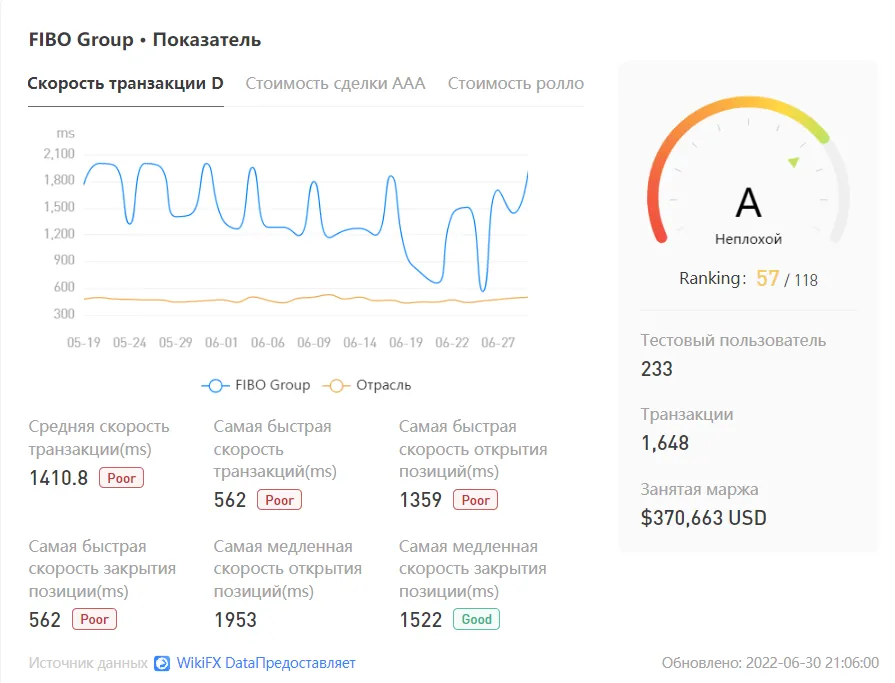Click the 05-19 date on chart axis
Screen dimensions: 895x683
(x=84, y=342)
